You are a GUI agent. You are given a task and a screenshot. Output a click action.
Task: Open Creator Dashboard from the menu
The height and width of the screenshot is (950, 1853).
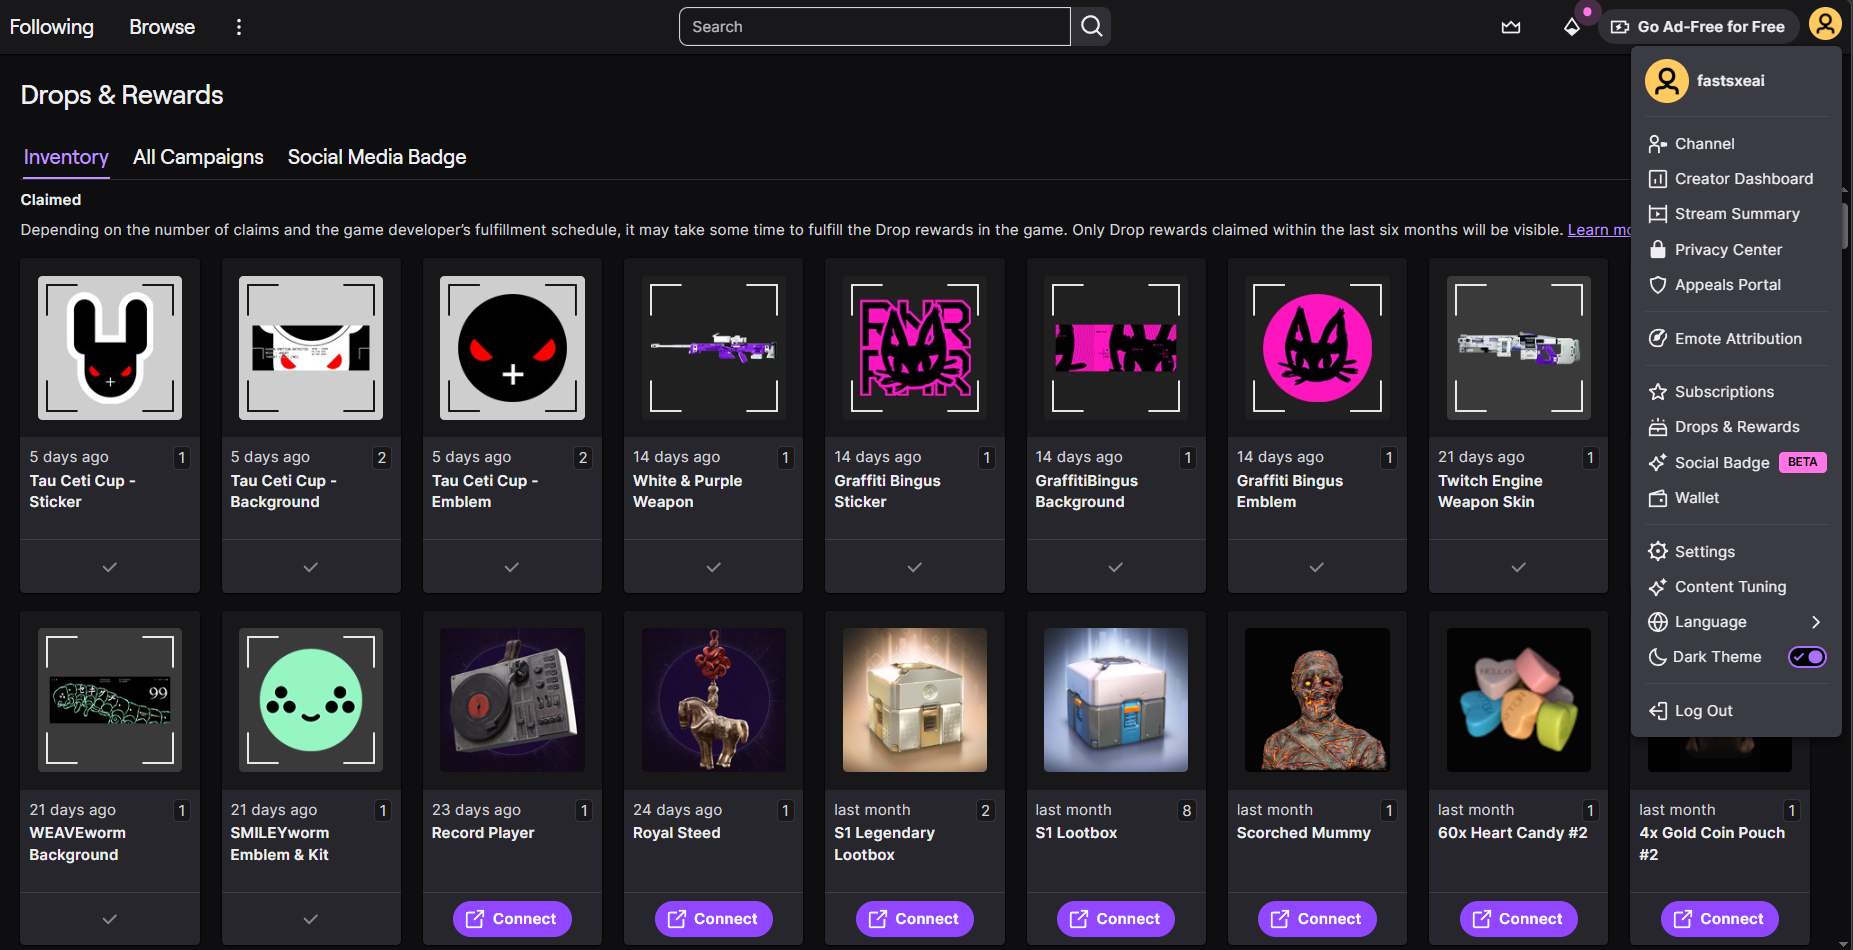[x=1743, y=179]
